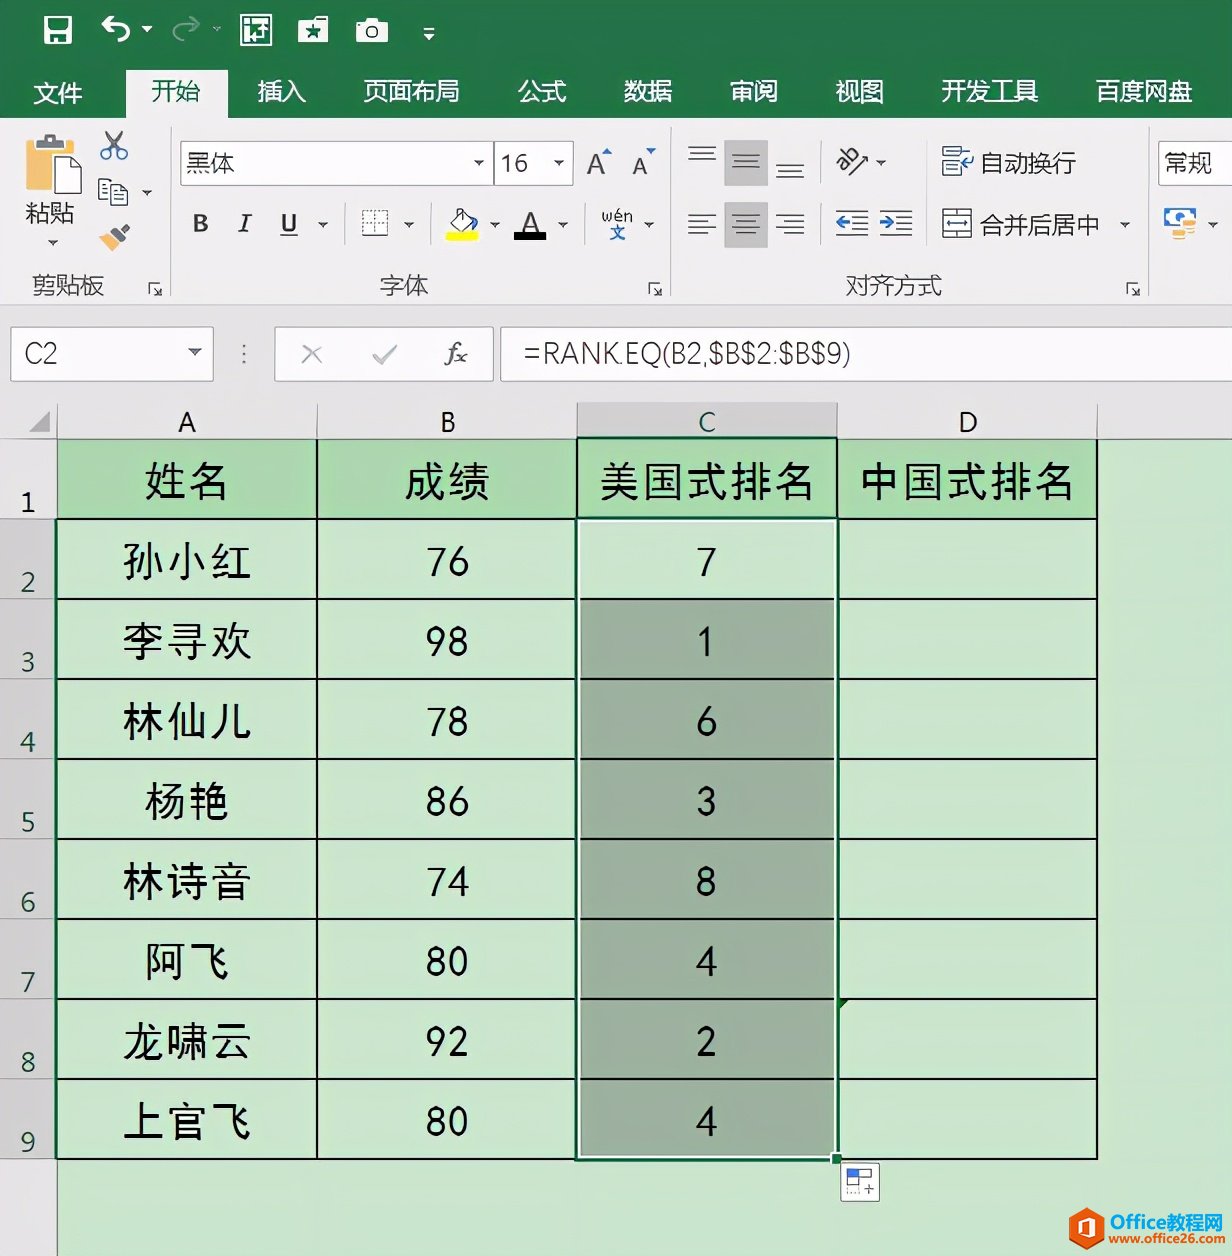Click the fx Insert Function icon
The height and width of the screenshot is (1256, 1232).
tap(456, 354)
